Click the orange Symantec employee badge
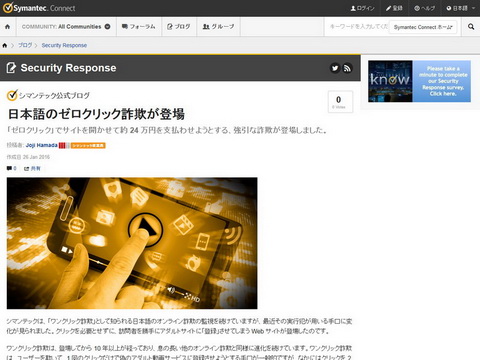480x360 pixels. pos(88,146)
